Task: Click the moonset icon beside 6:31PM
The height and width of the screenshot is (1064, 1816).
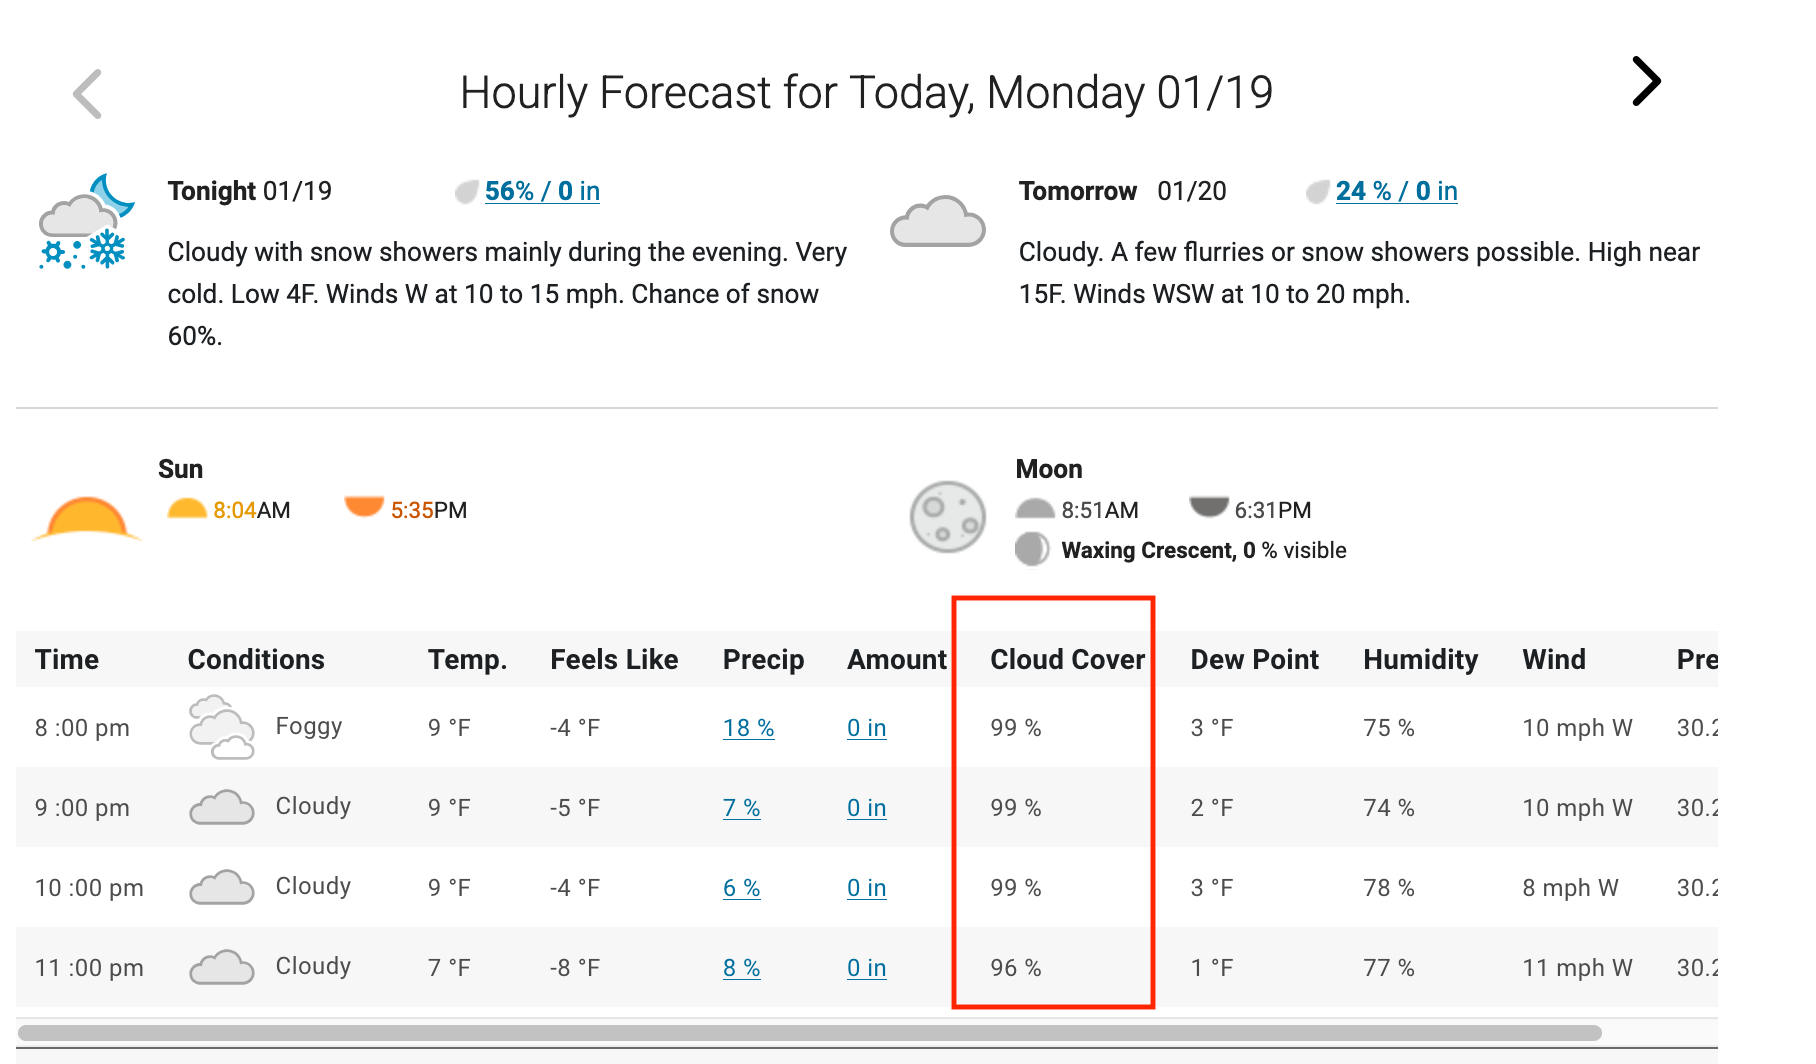Action: click(x=1208, y=507)
